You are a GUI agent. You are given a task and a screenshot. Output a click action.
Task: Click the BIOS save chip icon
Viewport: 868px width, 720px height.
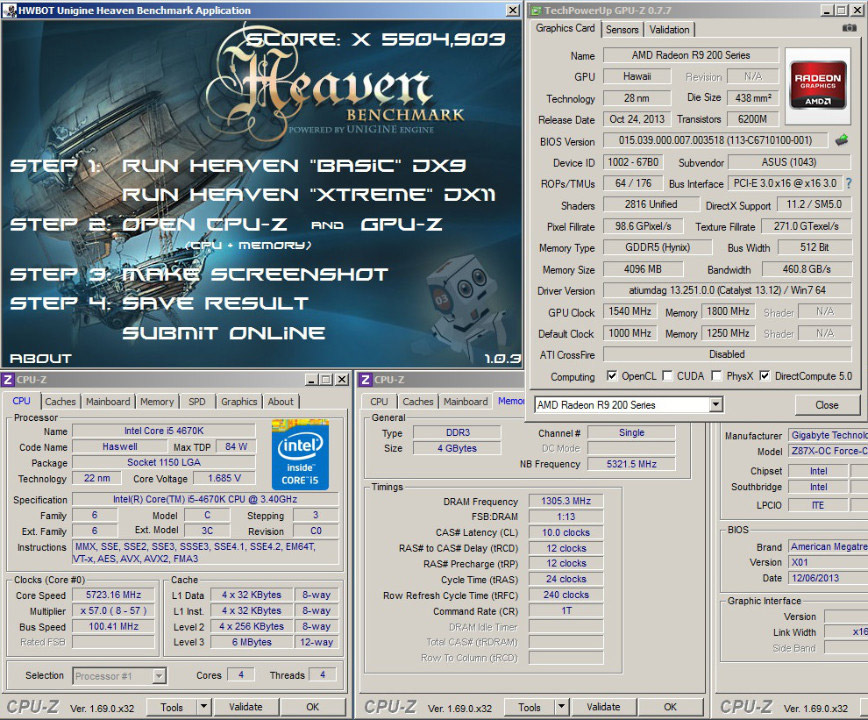(x=841, y=140)
